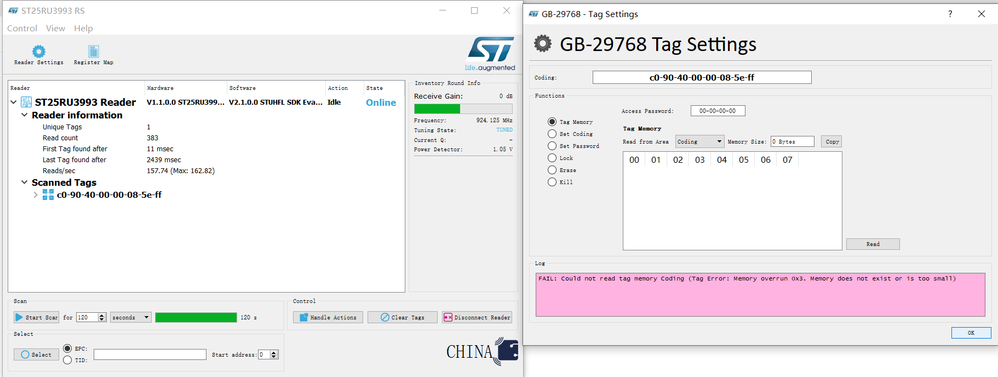Viewport: 998px width, 377px height.
Task: Click the TUNED tuning state value
Action: point(504,130)
